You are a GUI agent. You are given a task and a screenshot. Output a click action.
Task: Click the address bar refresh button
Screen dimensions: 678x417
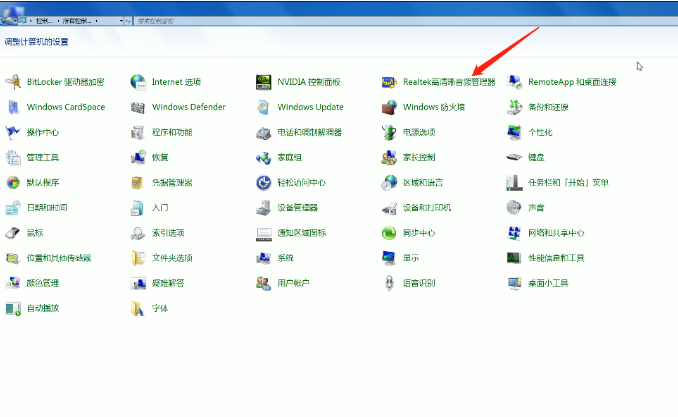(x=128, y=21)
